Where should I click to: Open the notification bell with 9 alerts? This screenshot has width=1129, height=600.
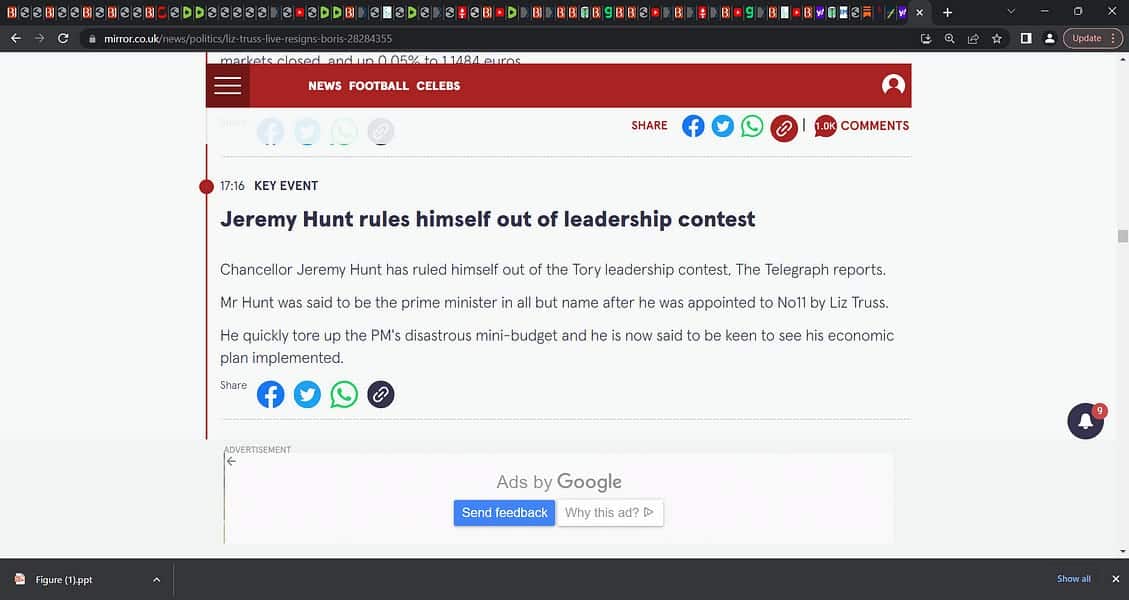[1085, 421]
